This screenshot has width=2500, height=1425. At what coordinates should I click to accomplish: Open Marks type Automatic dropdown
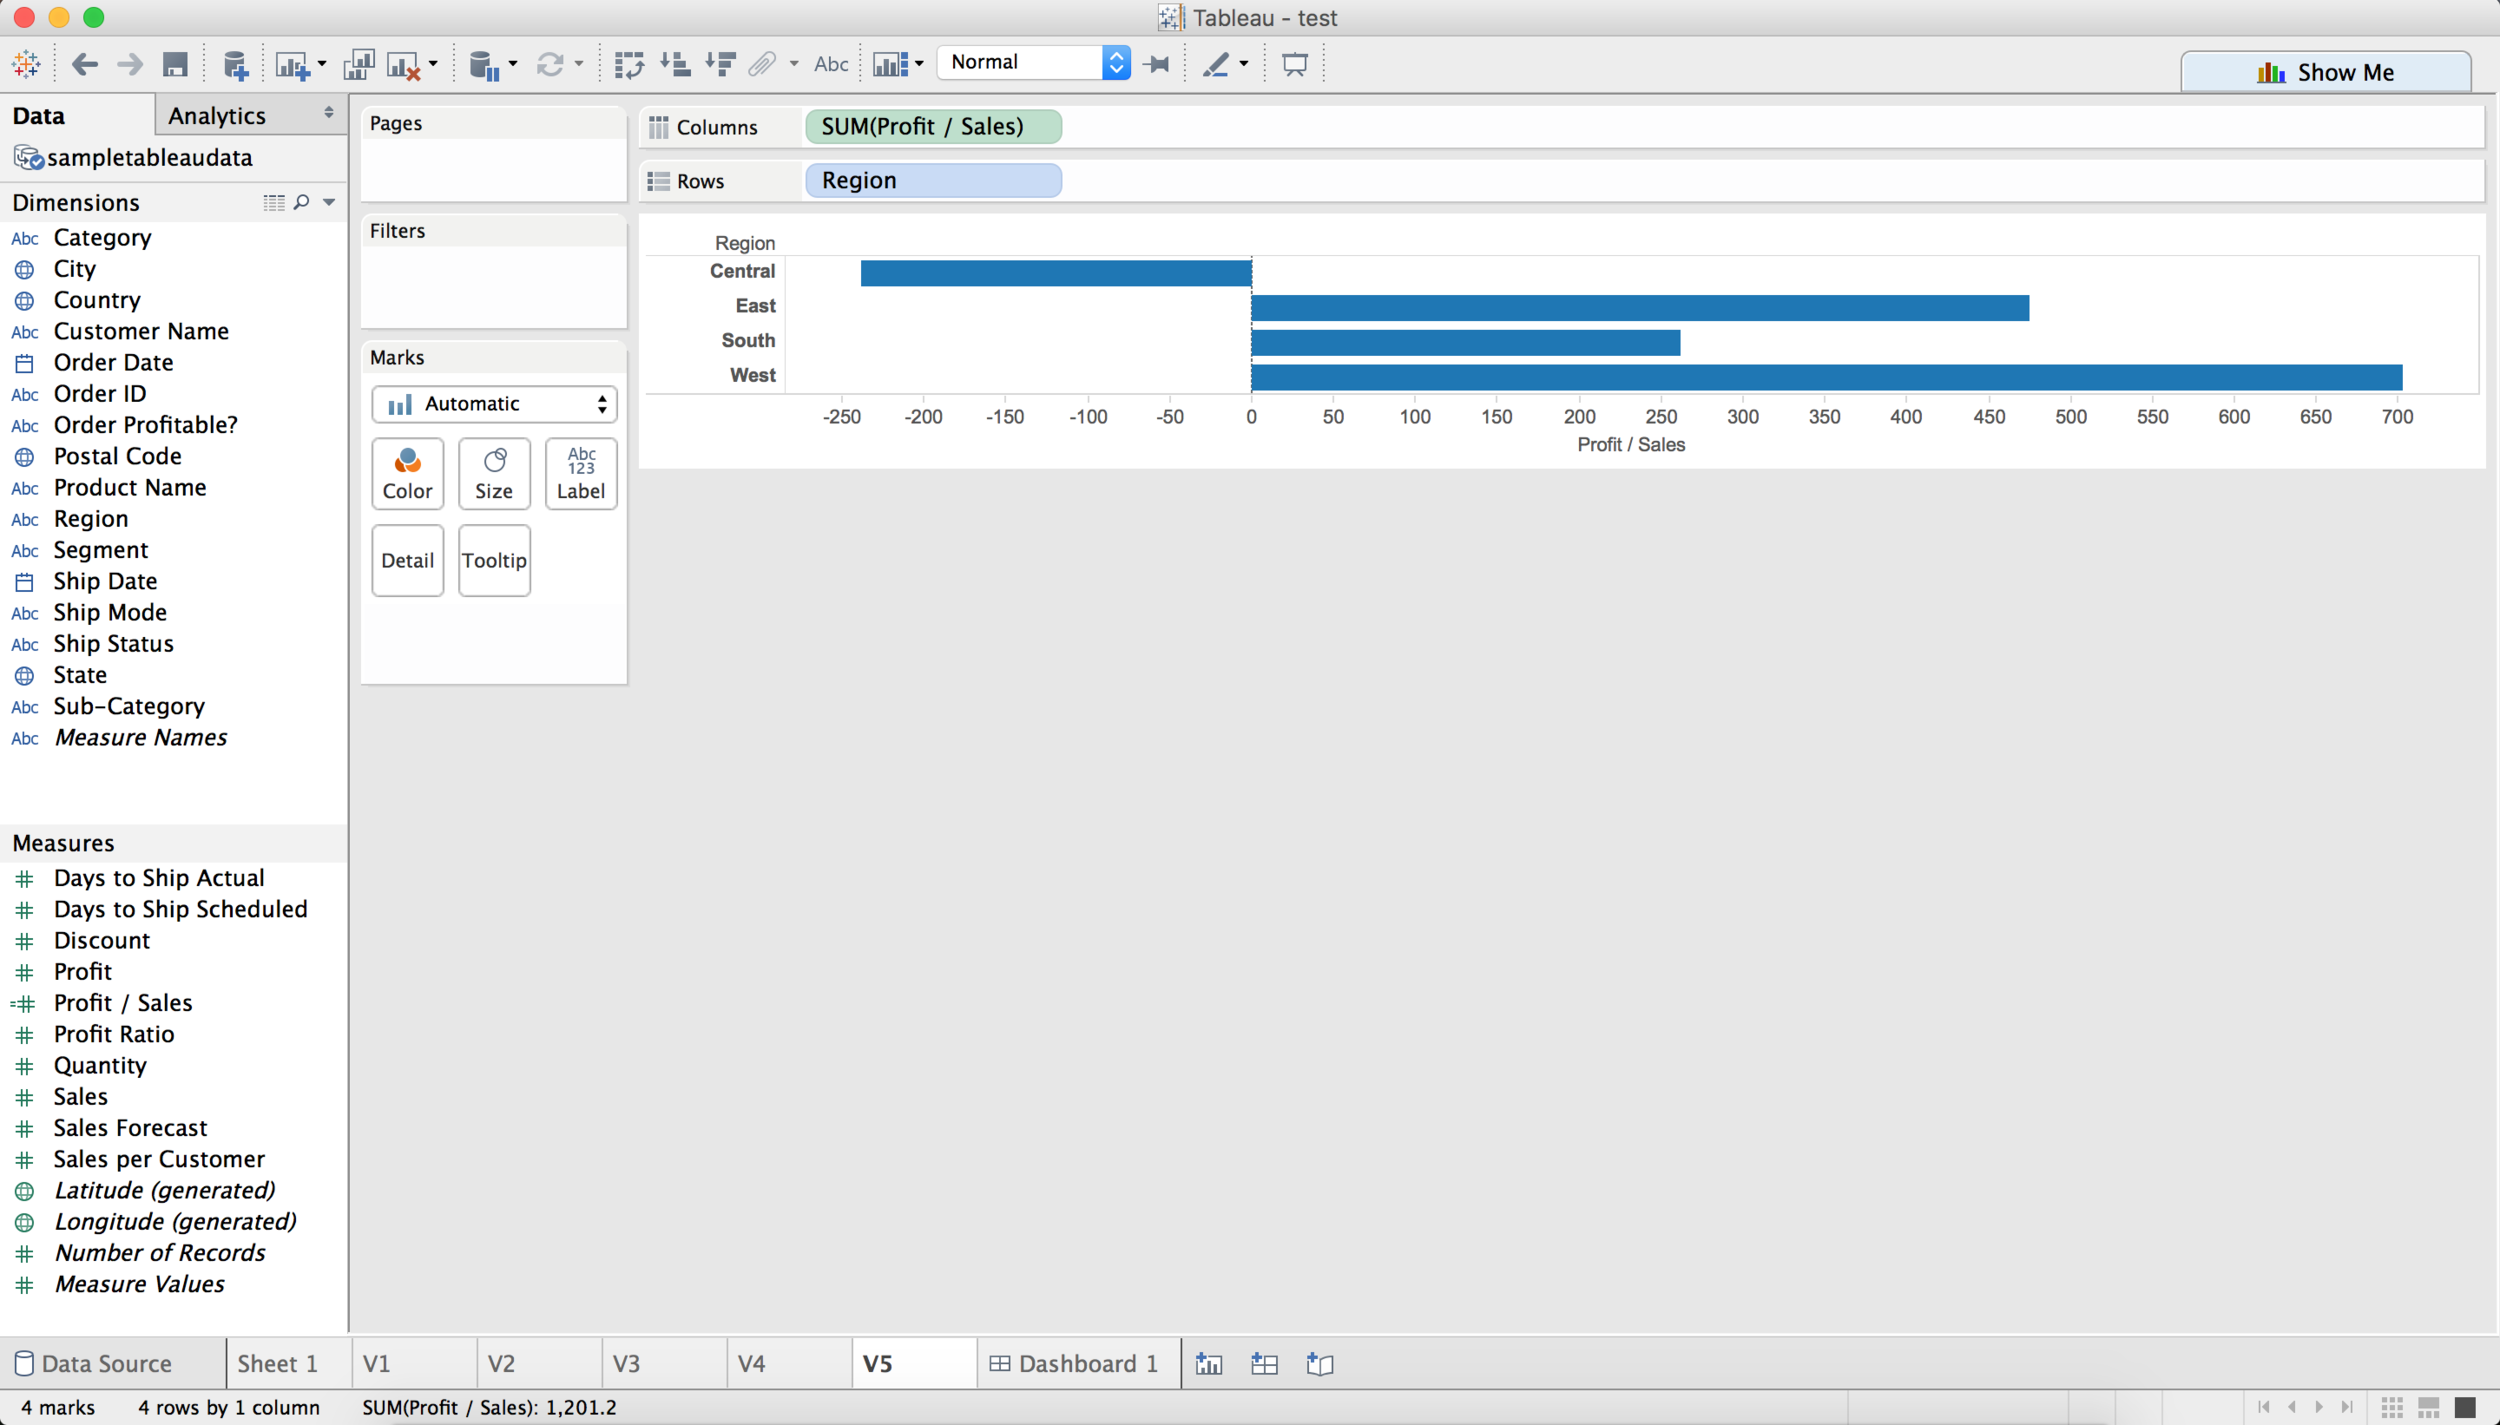coord(494,404)
